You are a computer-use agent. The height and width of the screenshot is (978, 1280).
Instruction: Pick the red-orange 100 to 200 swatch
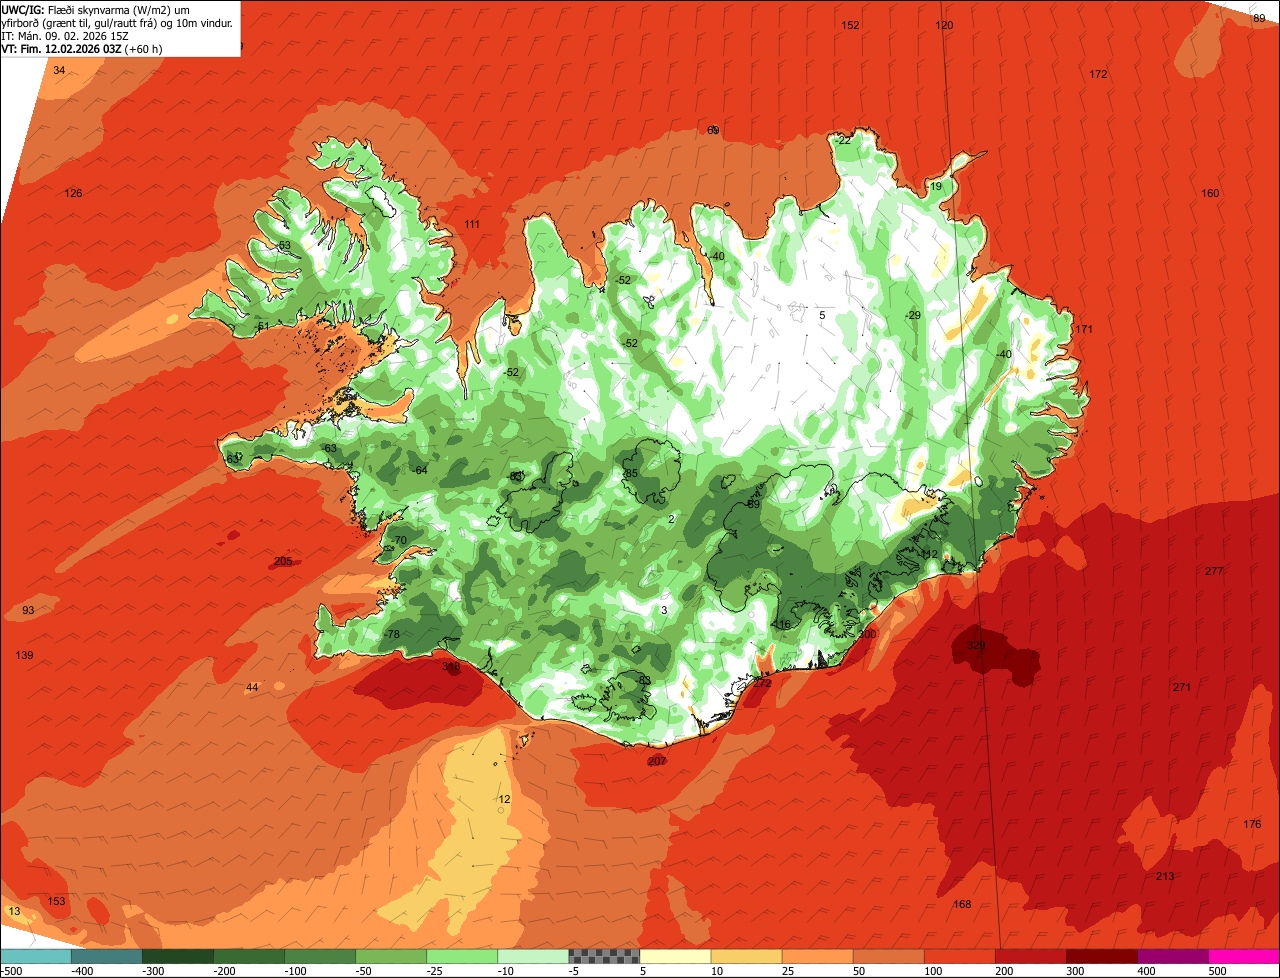[x=959, y=955]
